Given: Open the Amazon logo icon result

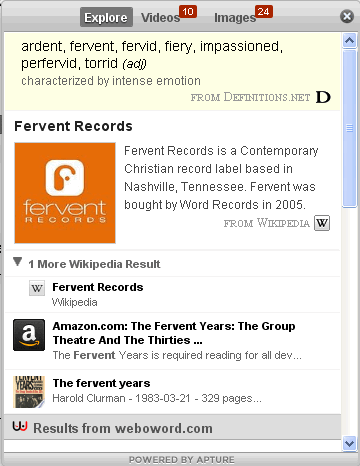Looking at the screenshot, I should [x=29, y=335].
